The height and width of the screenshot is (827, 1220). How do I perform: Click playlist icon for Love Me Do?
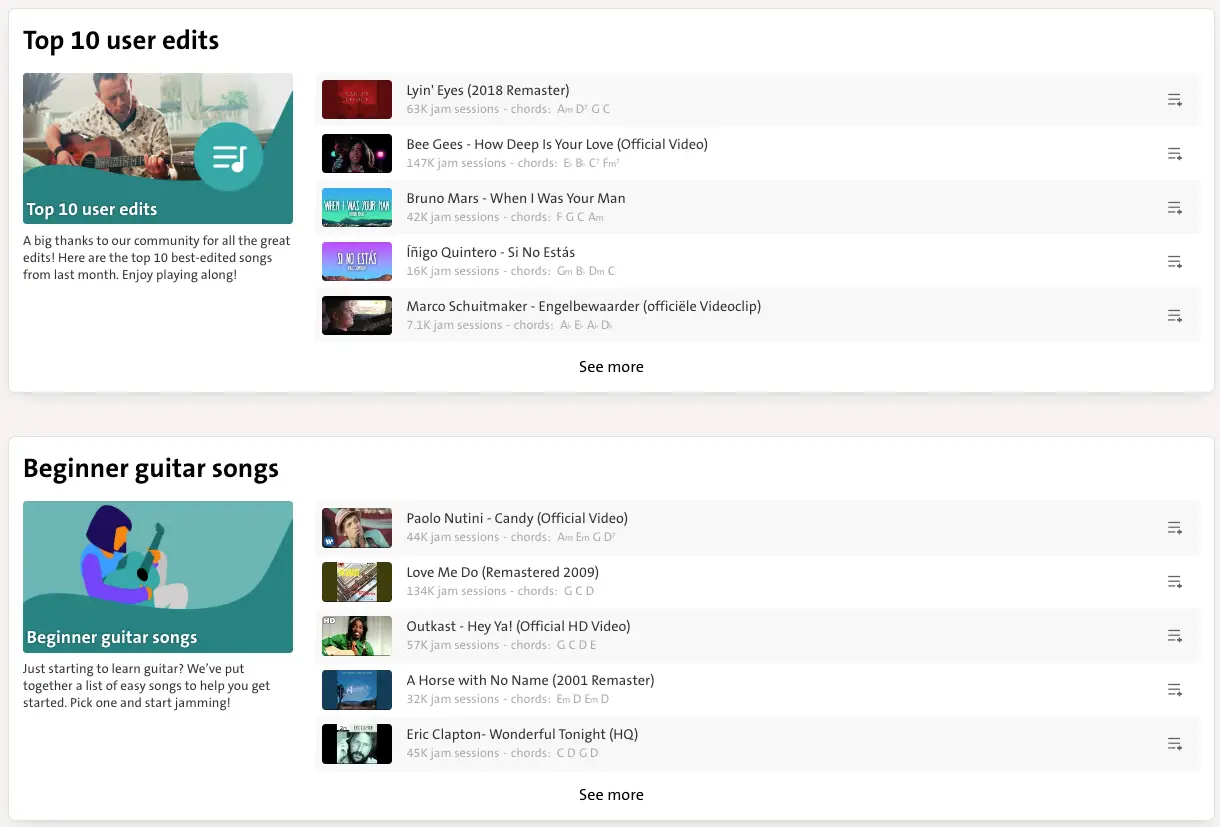point(1174,582)
